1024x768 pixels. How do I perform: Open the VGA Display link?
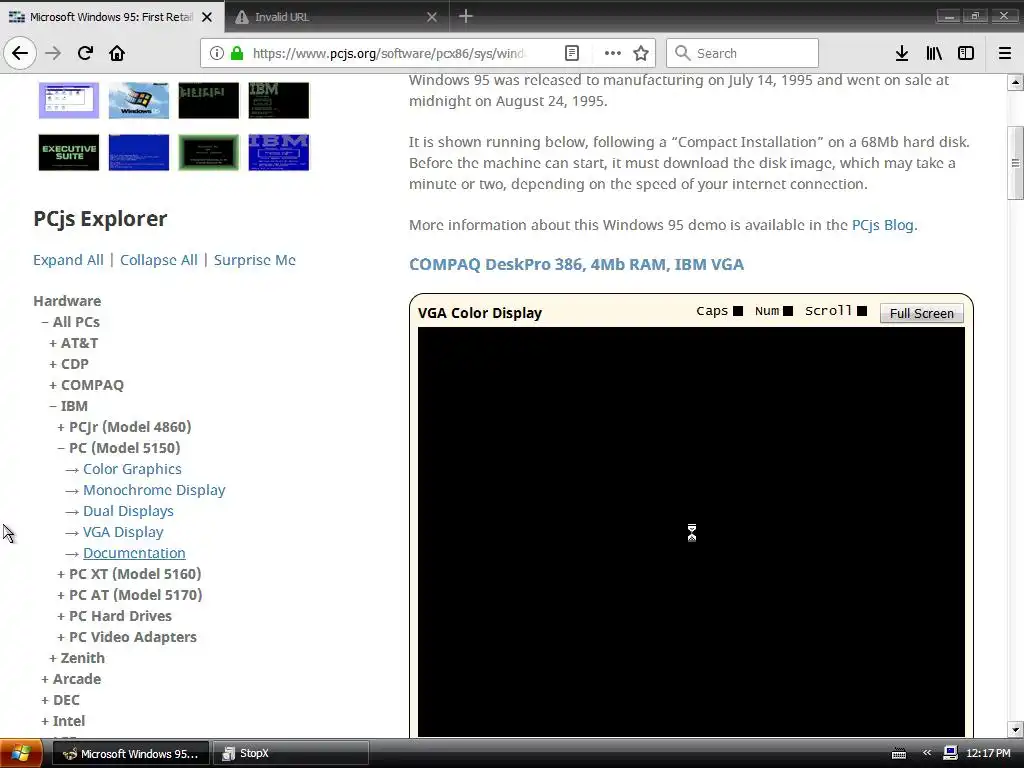click(x=123, y=532)
